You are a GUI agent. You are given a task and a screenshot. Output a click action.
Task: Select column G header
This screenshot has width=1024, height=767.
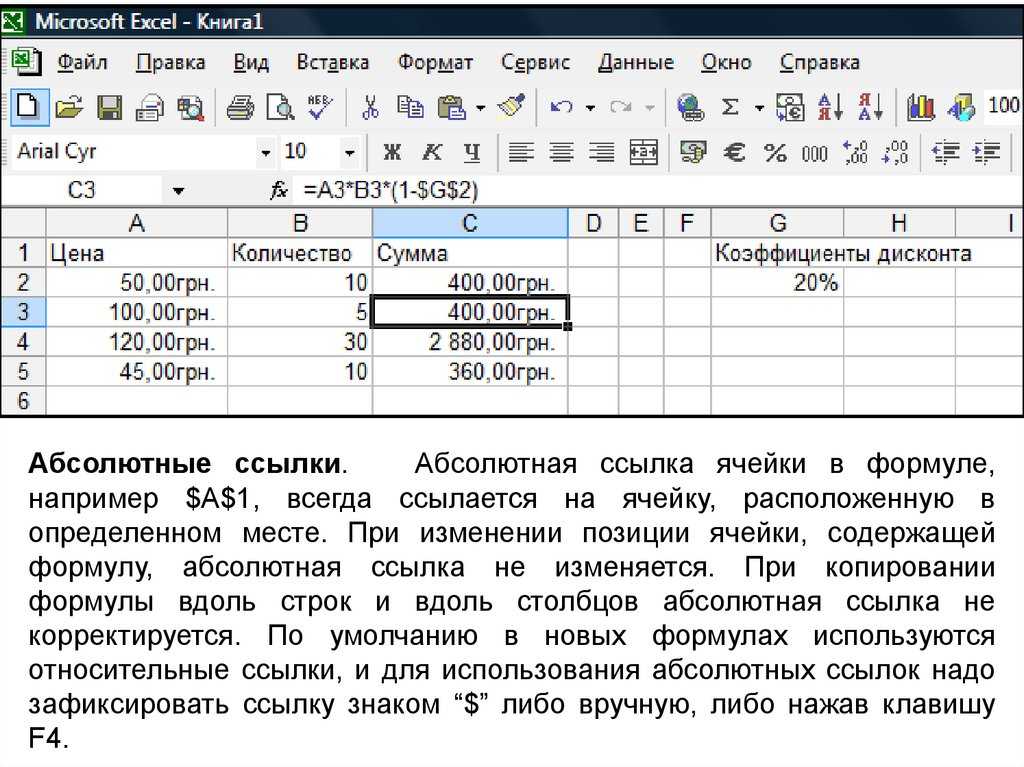(x=777, y=223)
